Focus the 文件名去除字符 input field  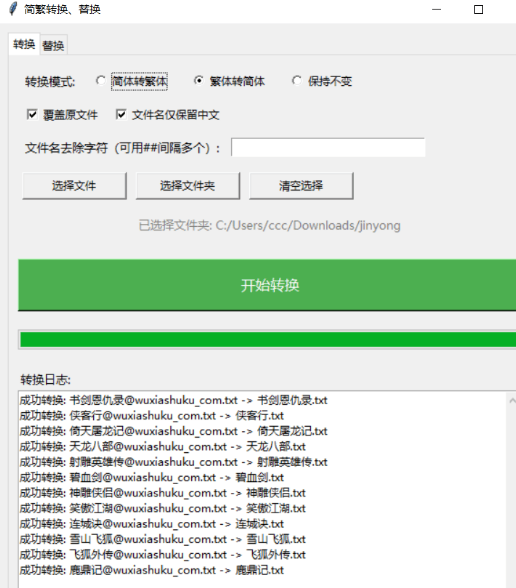click(x=328, y=147)
